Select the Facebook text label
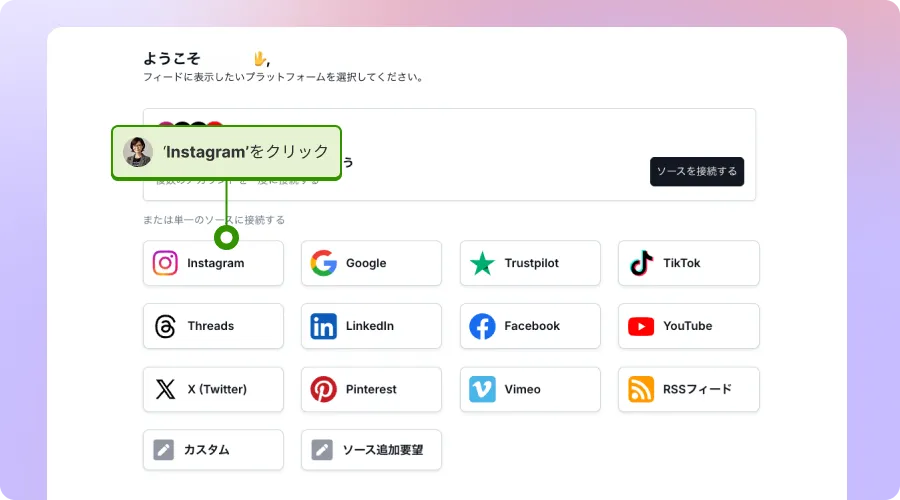Screen dimensions: 900x500 point(532,326)
